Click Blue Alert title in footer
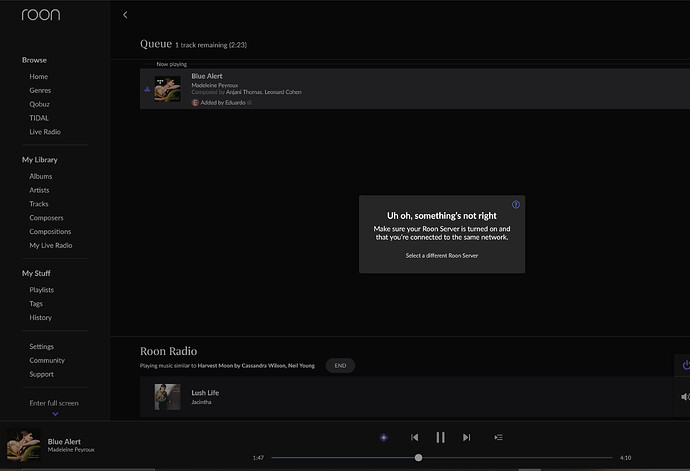This screenshot has height=471, width=690. coord(64,442)
